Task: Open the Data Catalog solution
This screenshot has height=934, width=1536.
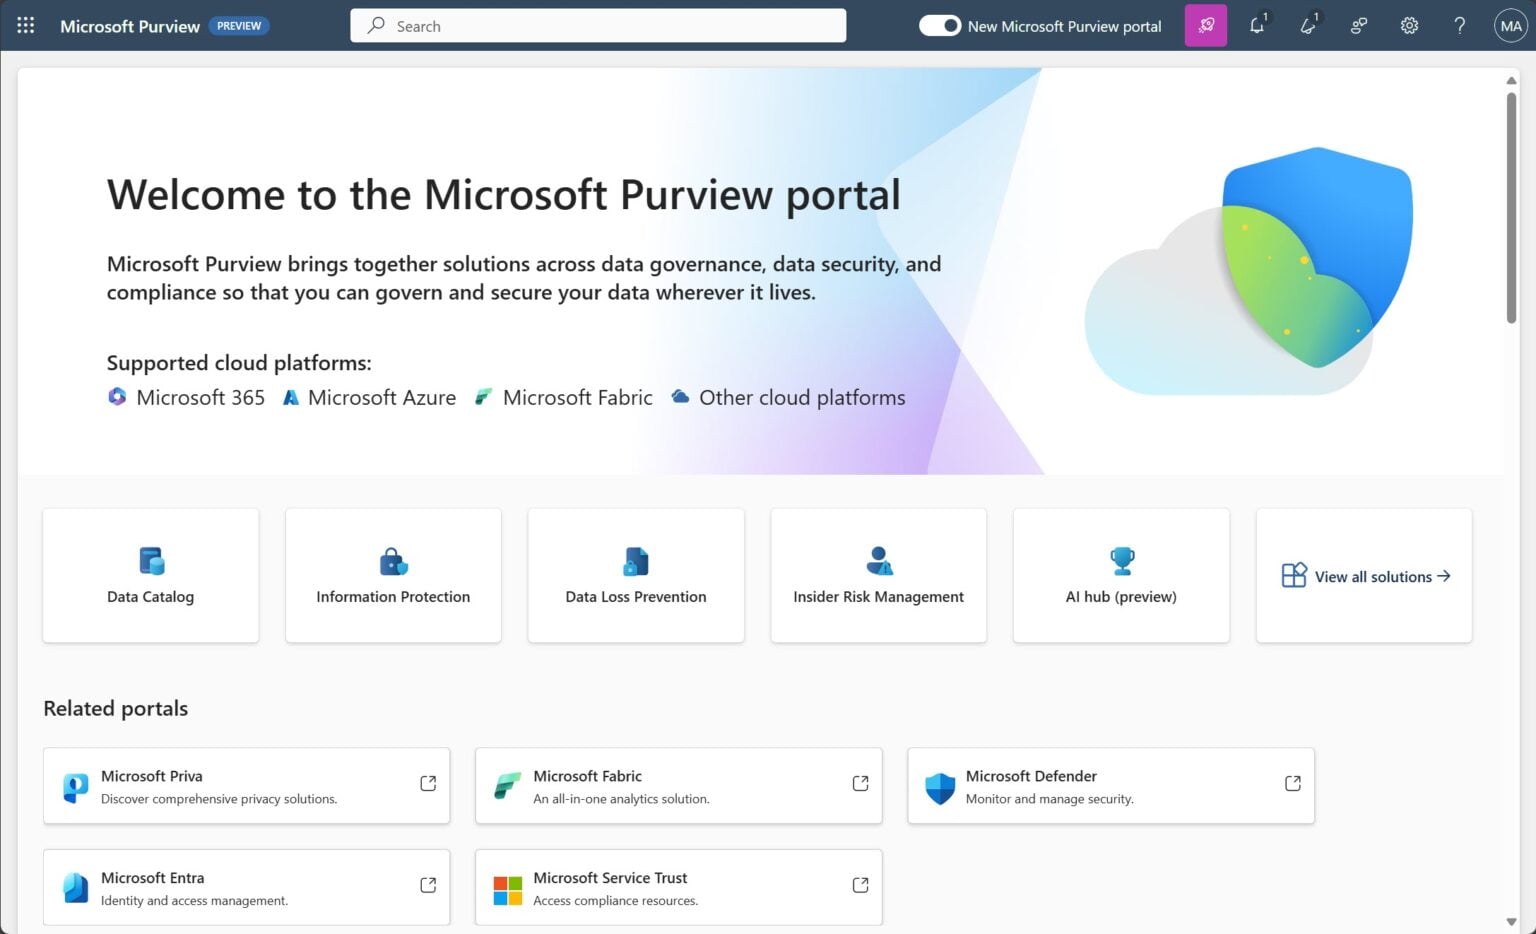Action: point(150,575)
